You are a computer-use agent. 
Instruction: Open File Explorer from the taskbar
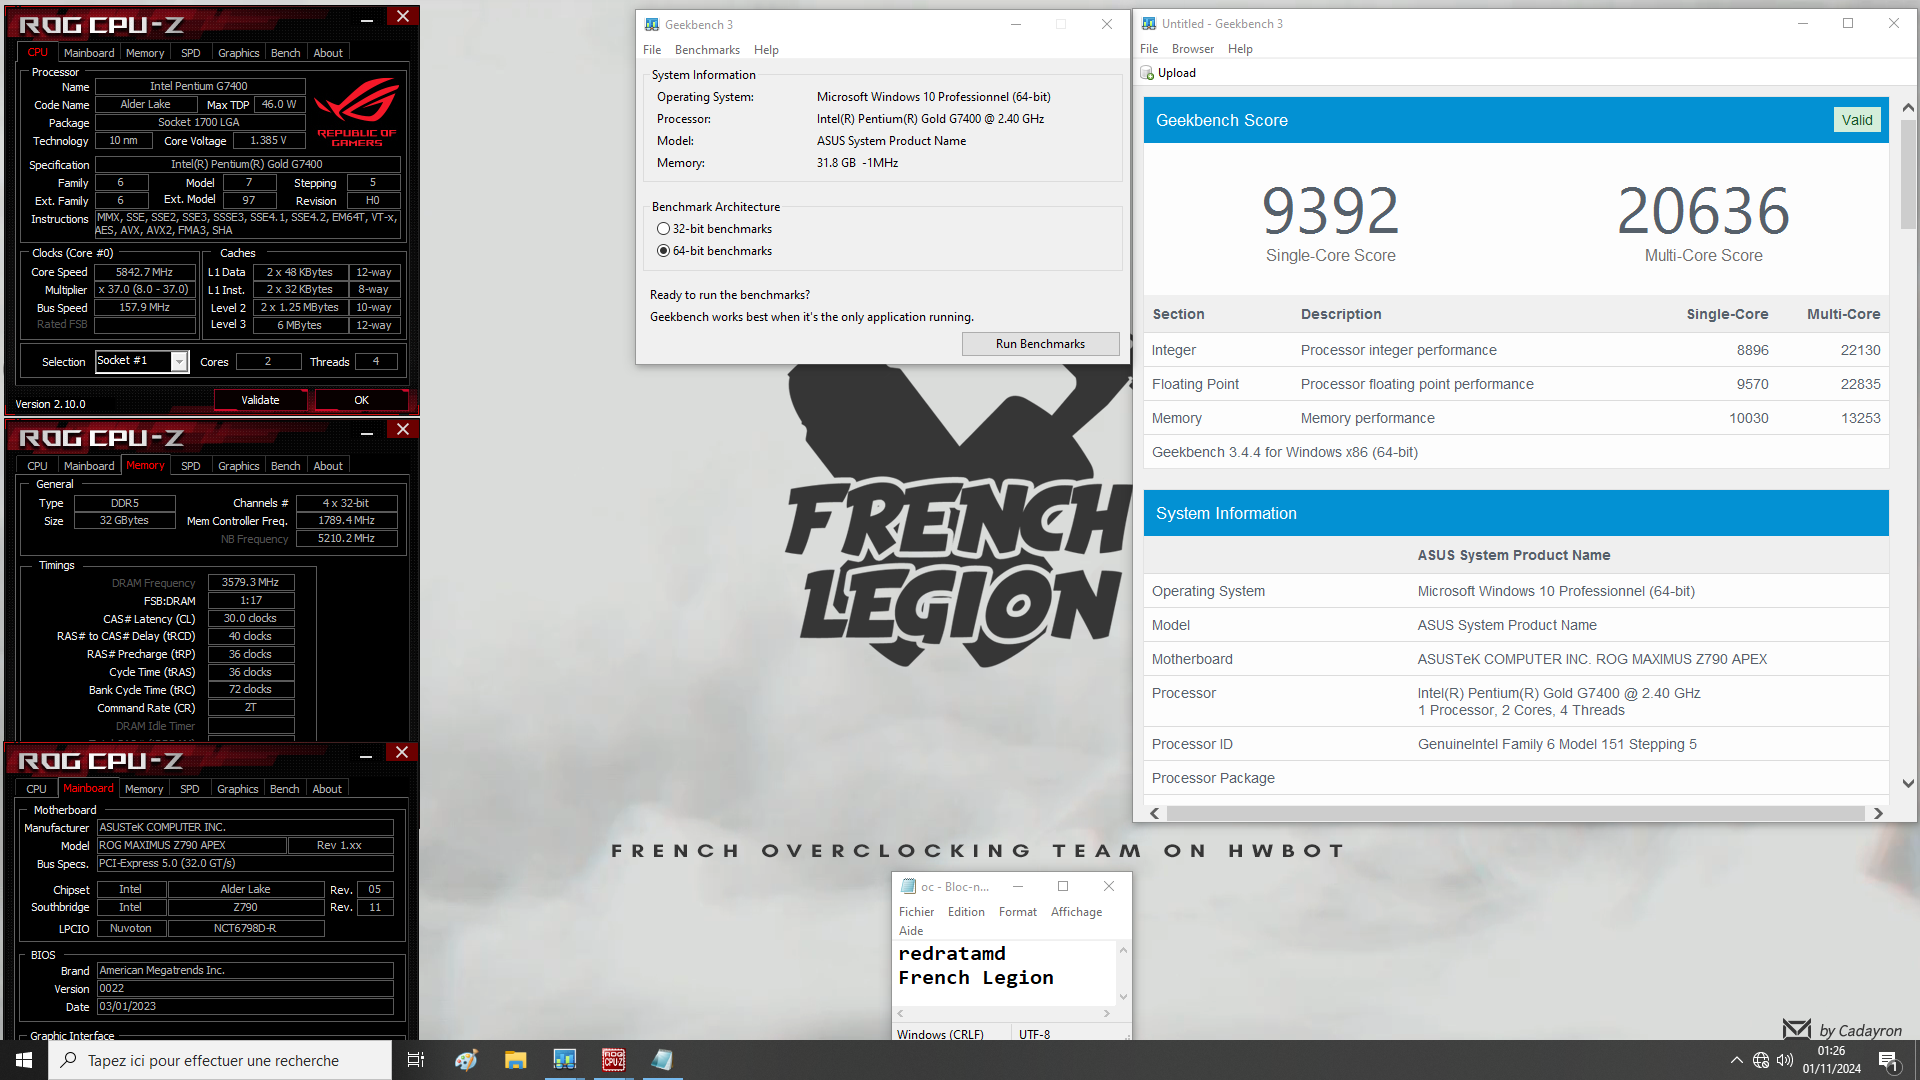[x=515, y=1060]
